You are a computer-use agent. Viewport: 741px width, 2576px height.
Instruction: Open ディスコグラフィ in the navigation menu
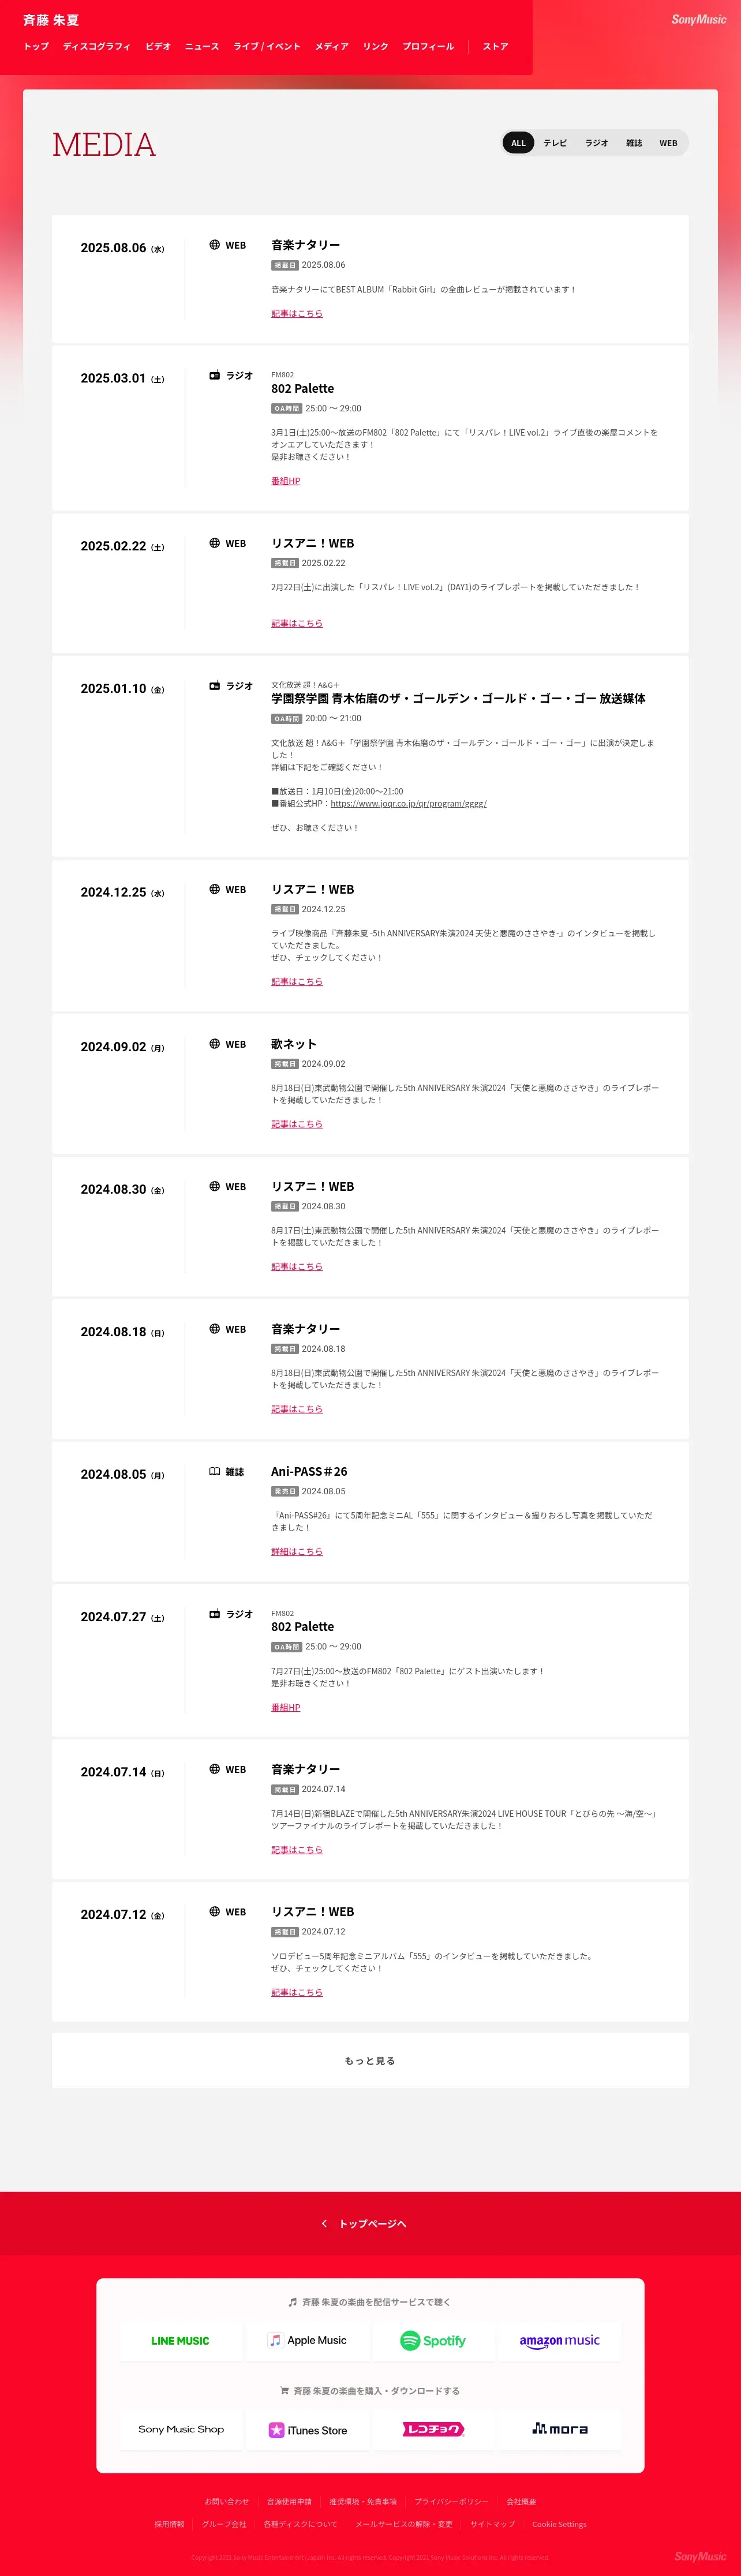click(97, 46)
